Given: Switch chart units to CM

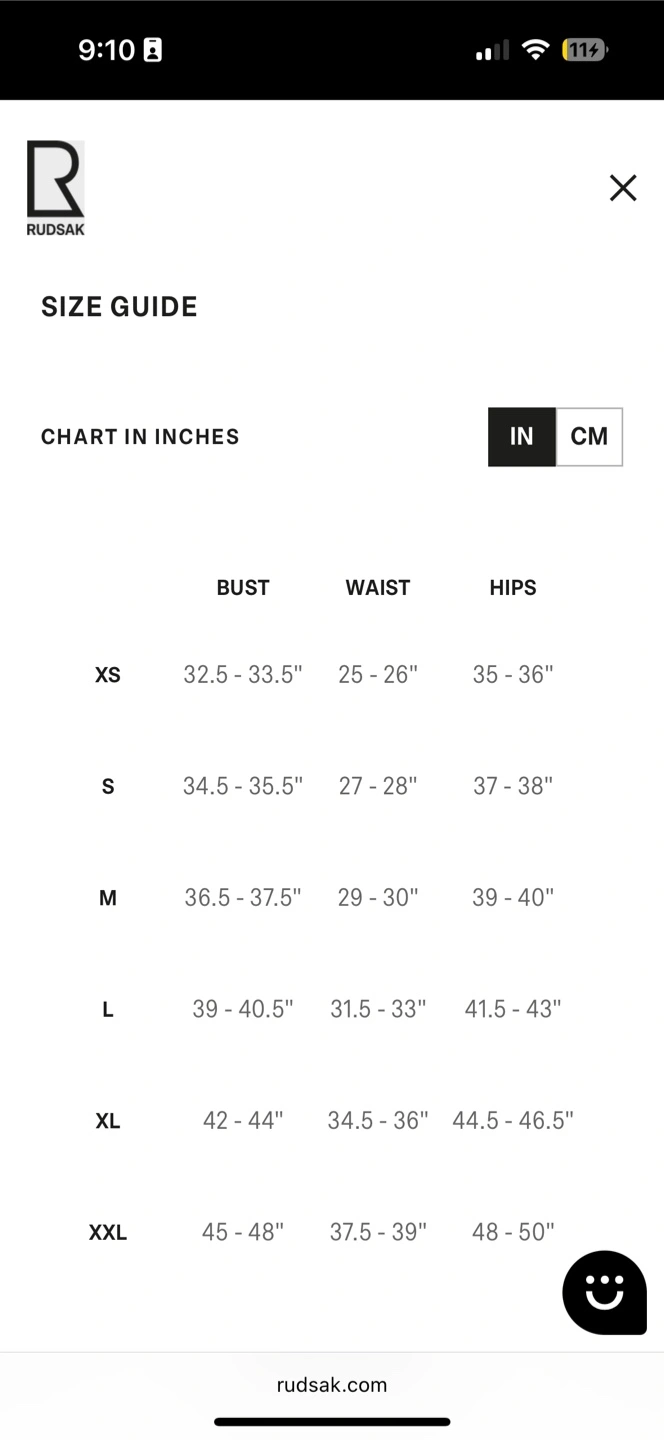Looking at the screenshot, I should pos(589,437).
